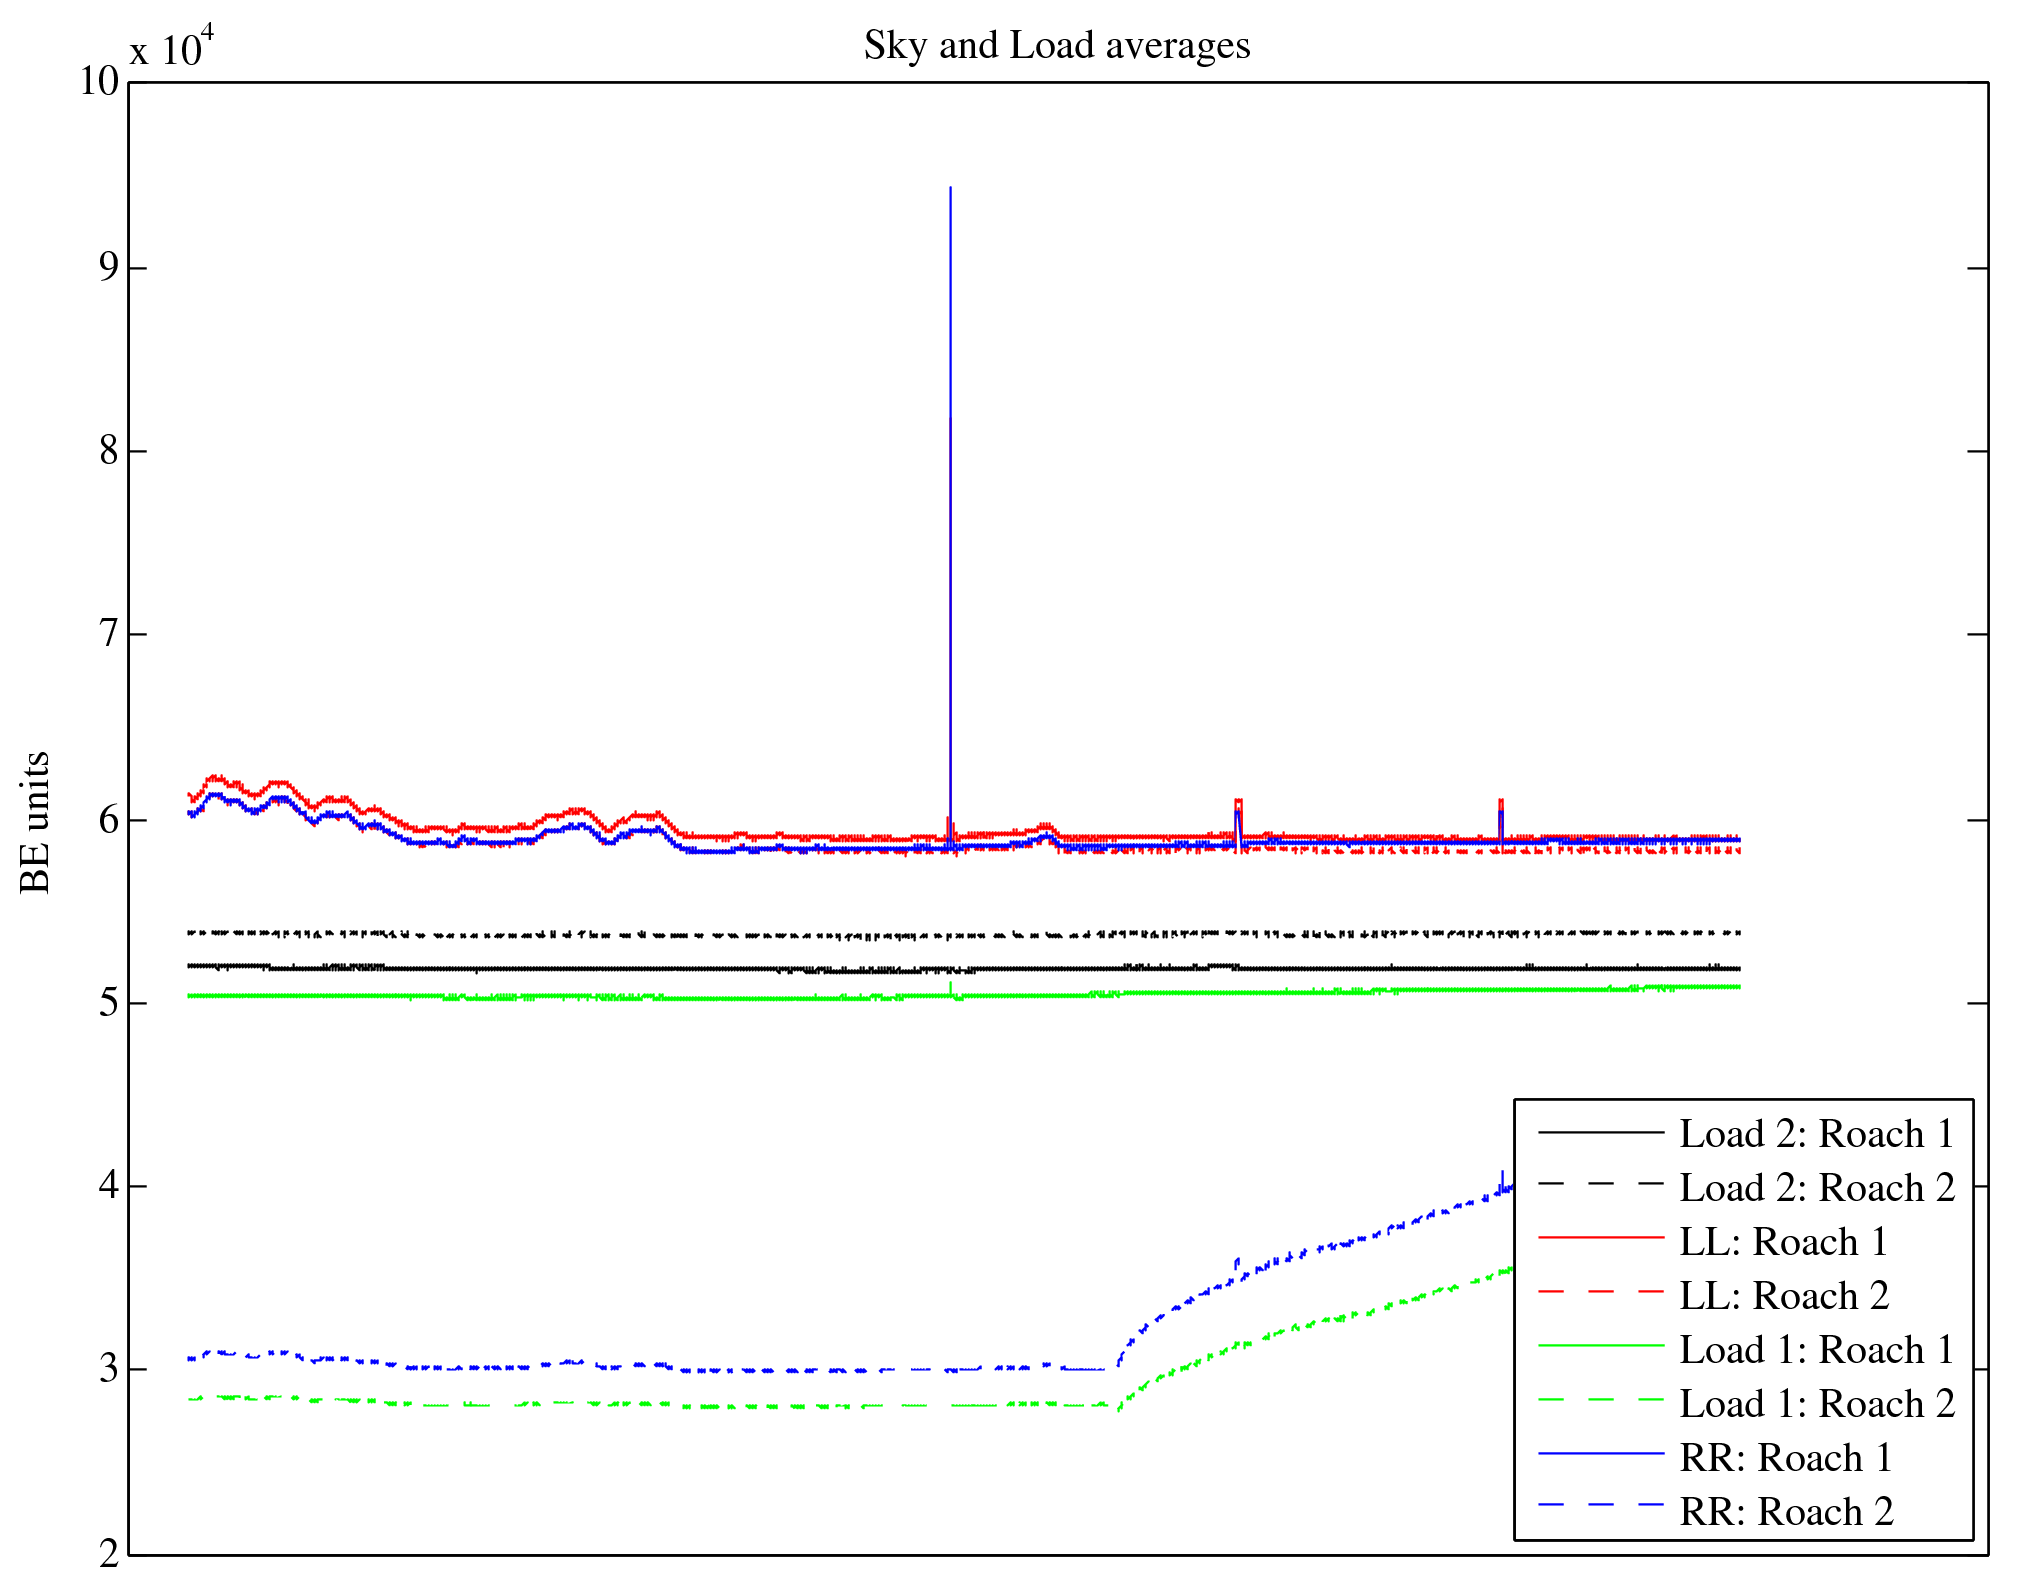
Task: Click the y-axis tick label 7
Action: 108,634
